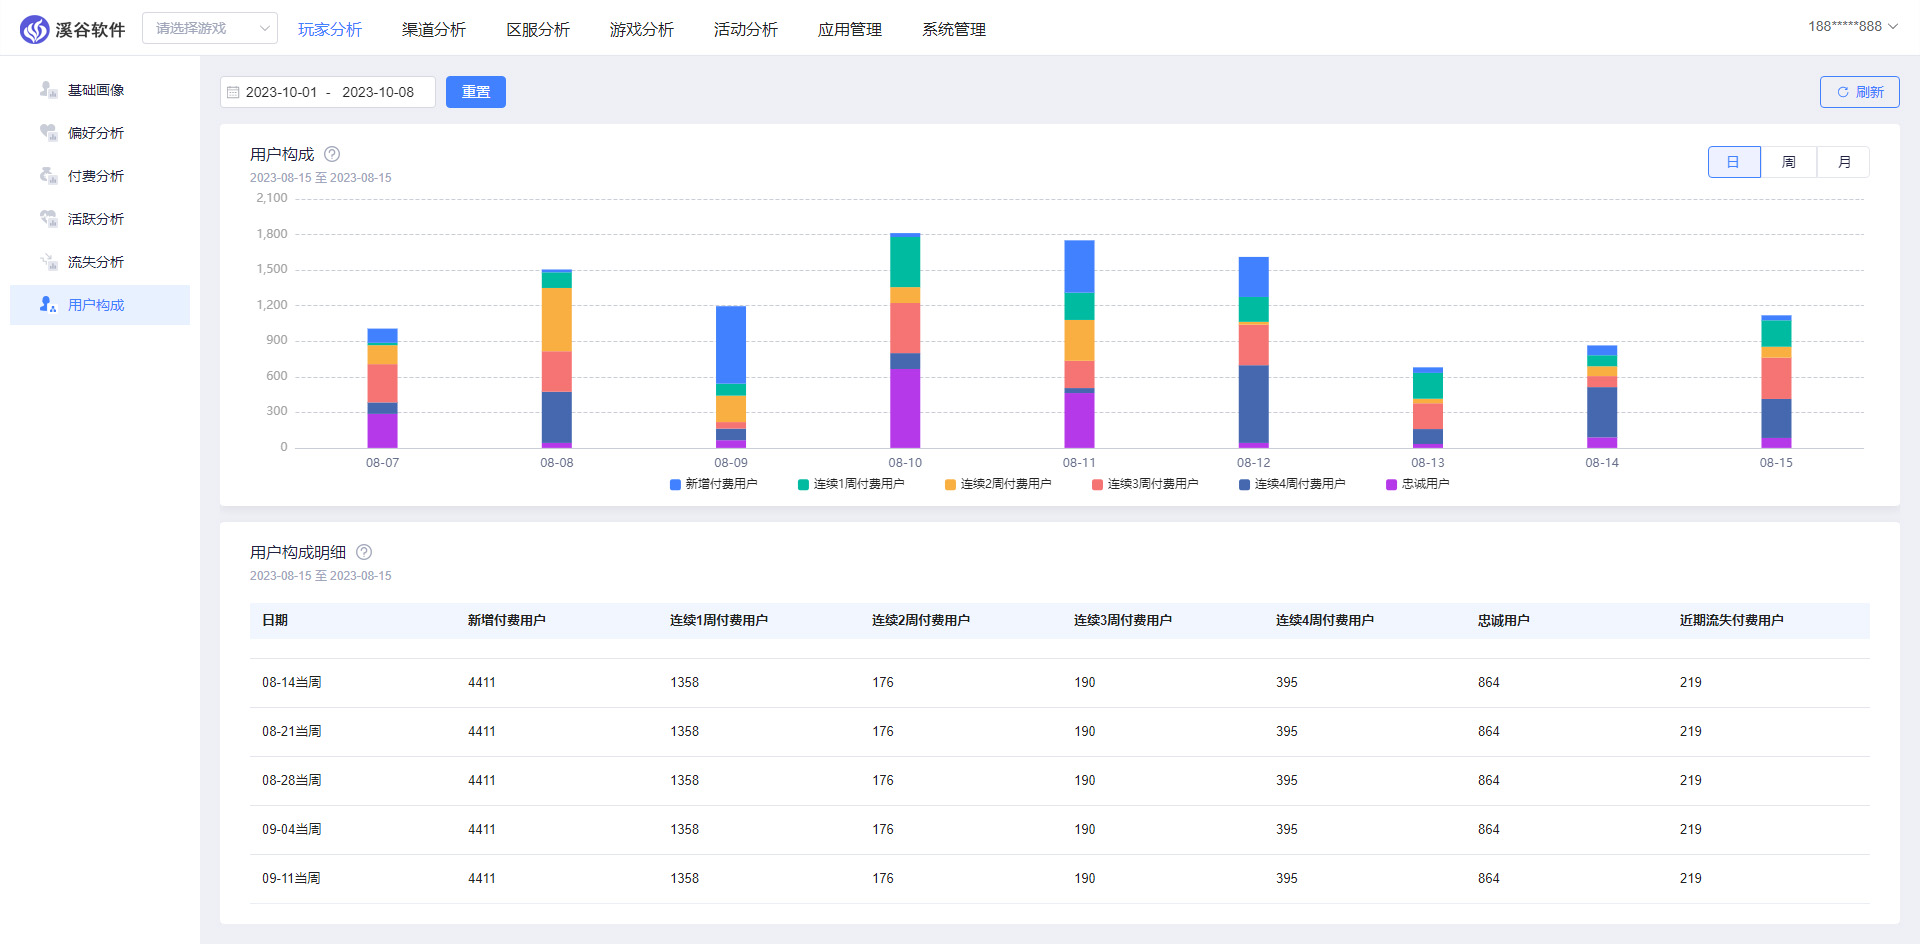1920x944 pixels.
Task: Click the help icon beside 用户构成 title
Action: [x=332, y=154]
